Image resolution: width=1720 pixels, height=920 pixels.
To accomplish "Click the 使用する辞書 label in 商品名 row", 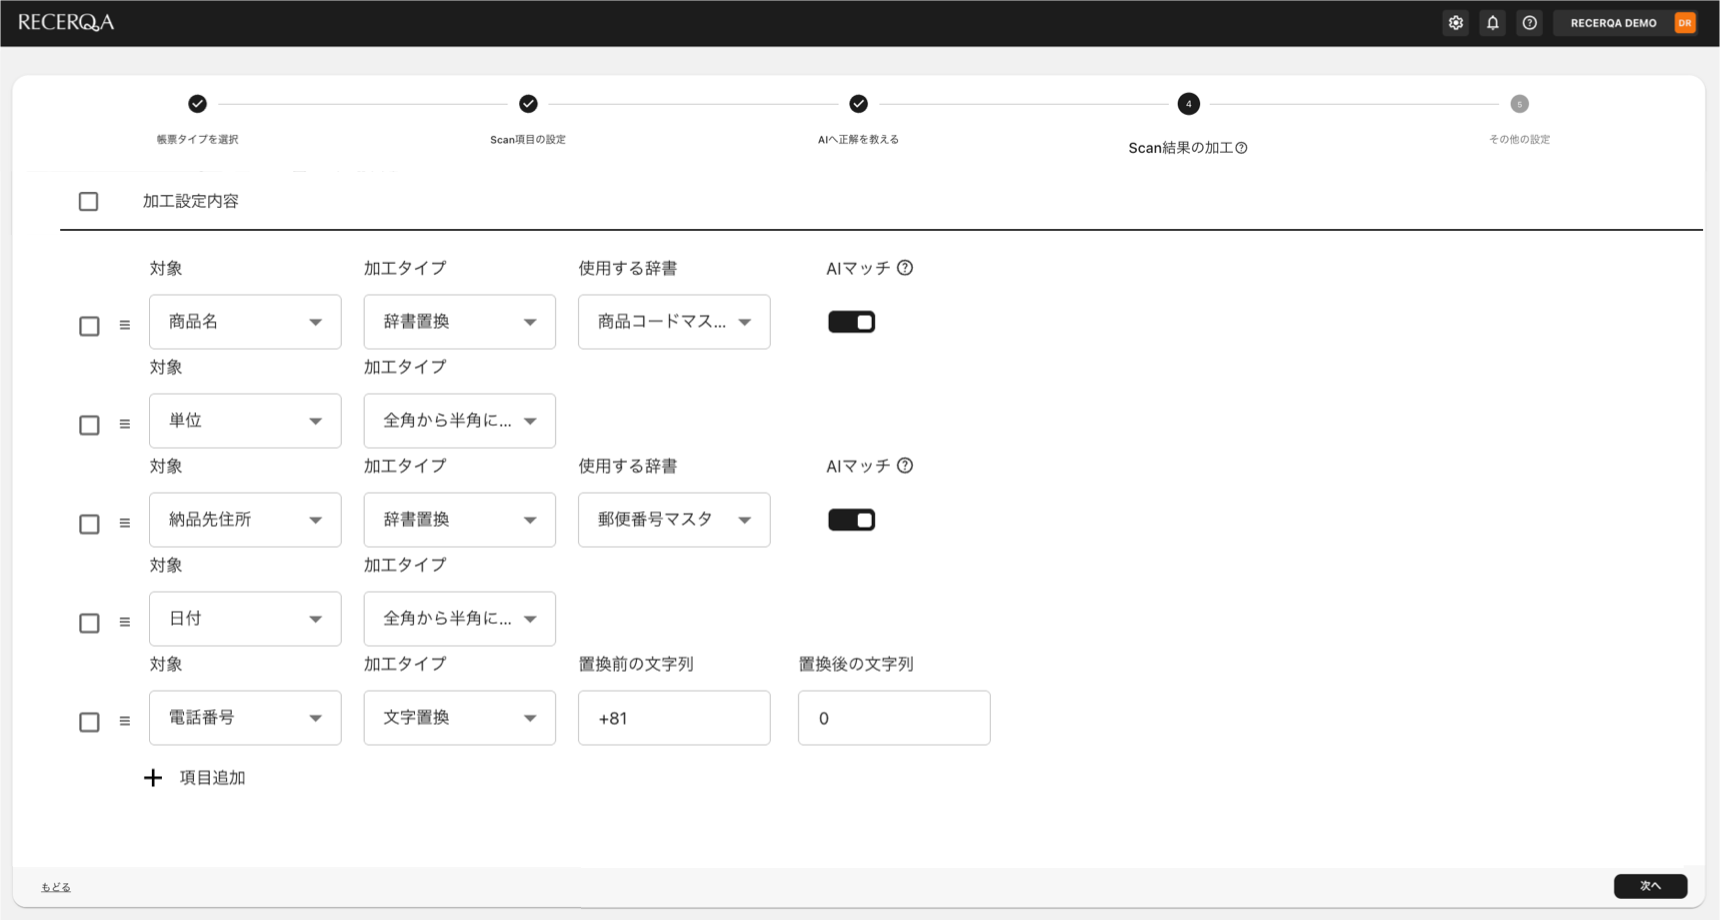I will pyautogui.click(x=628, y=268).
